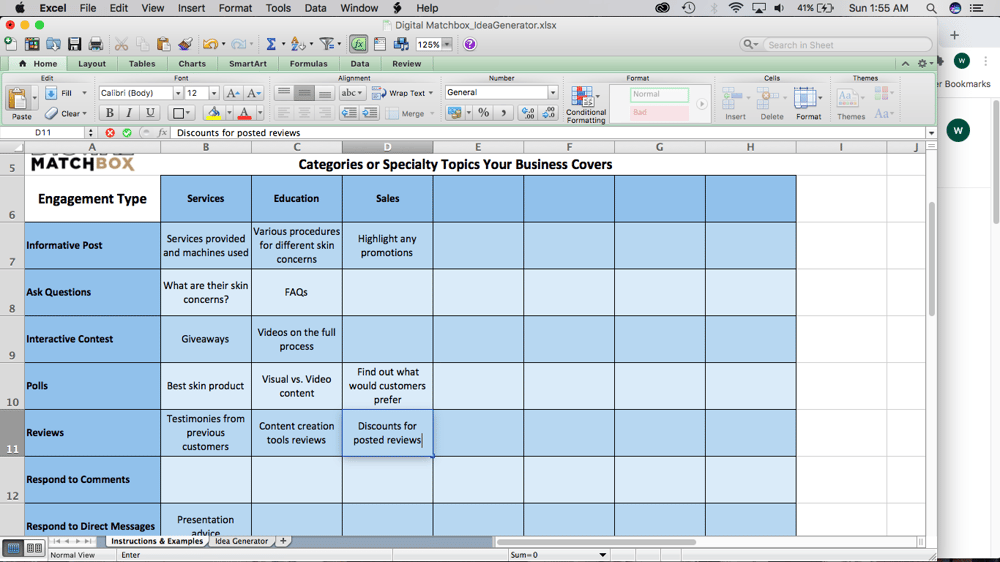Viewport: 1000px width, 562px height.
Task: Print the sheet using printer icon
Action: [96, 44]
